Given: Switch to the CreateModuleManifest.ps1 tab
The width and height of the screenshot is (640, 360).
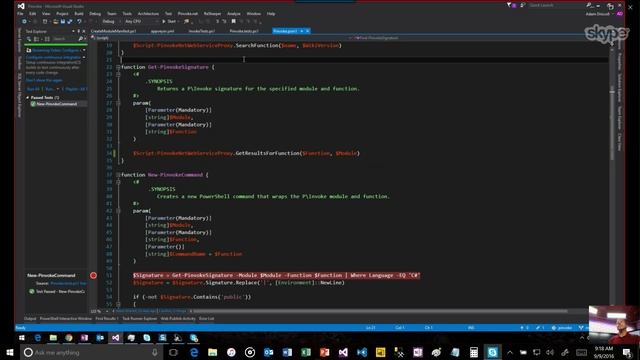Looking at the screenshot, I should click(x=113, y=31).
